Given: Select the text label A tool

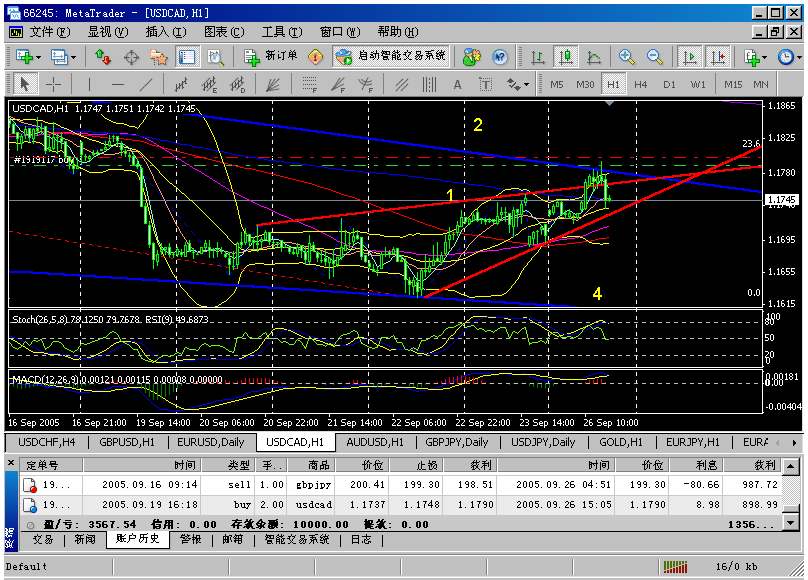Looking at the screenshot, I should 457,84.
